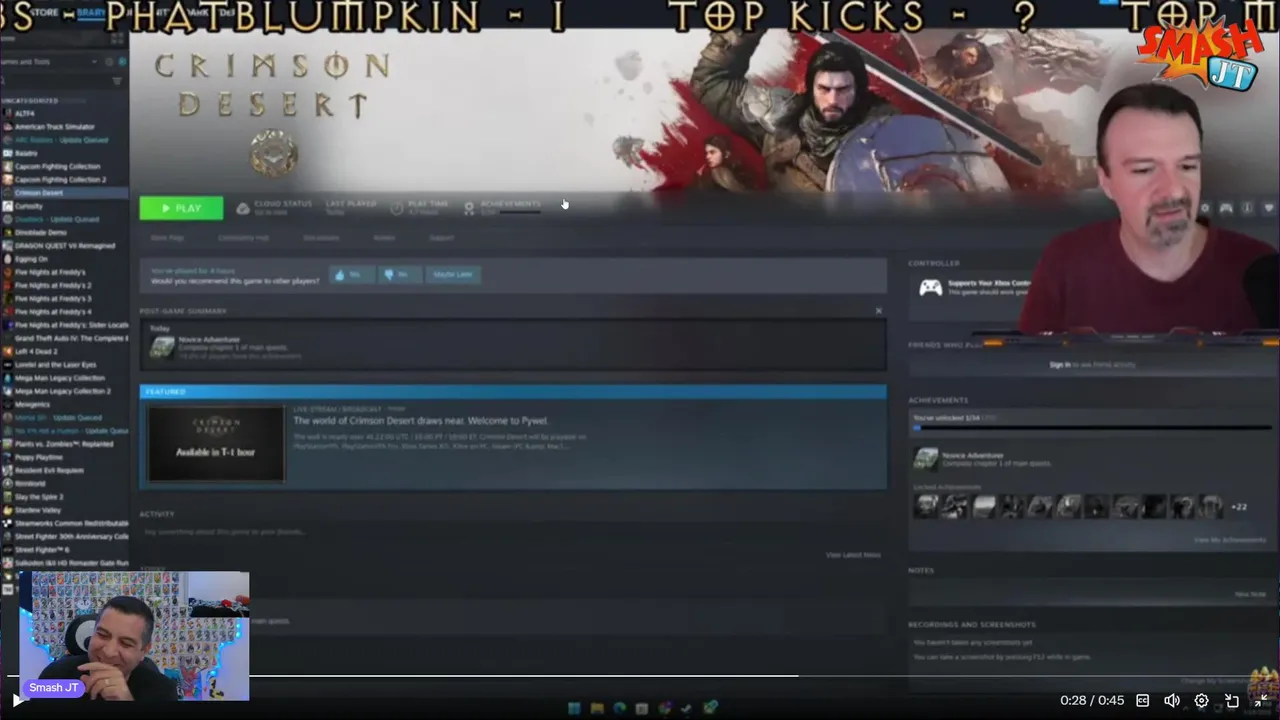
Task: Click the ALTF4 game icon in the sidebar
Action: coord(7,114)
